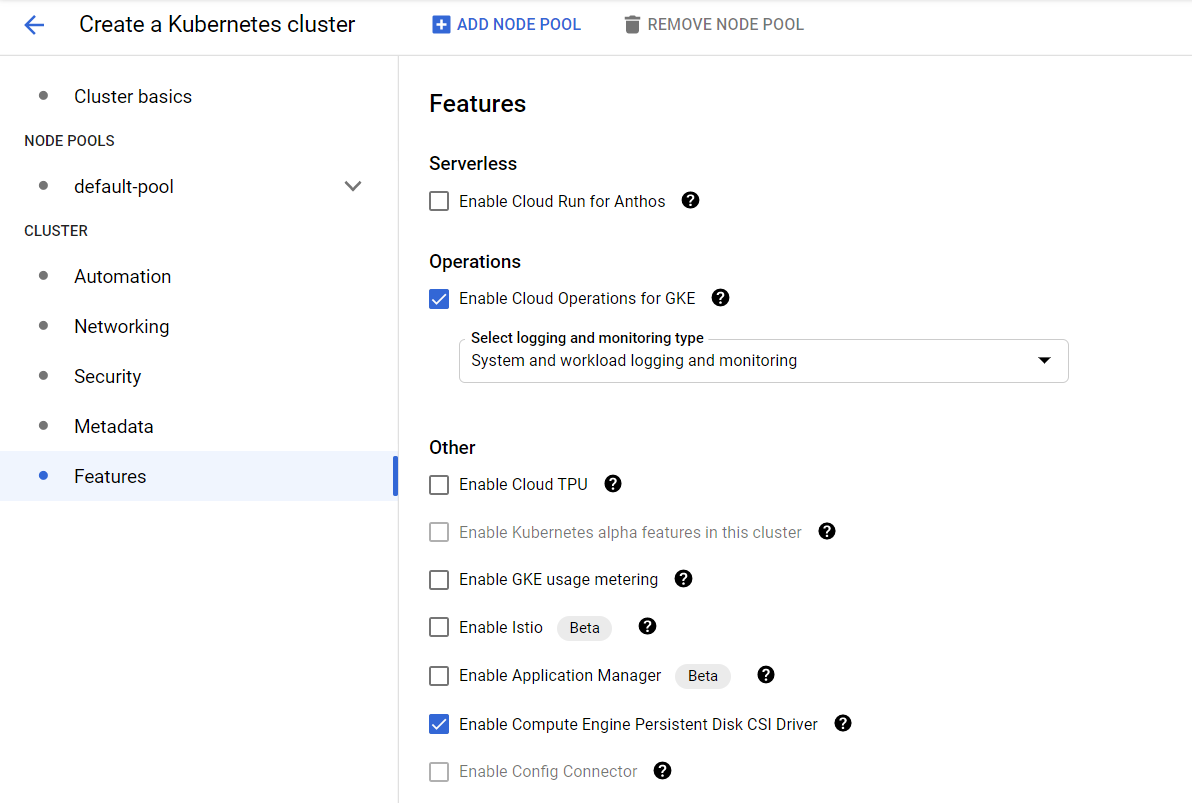Uncheck Enable Cloud Operations for GKE

tap(439, 299)
